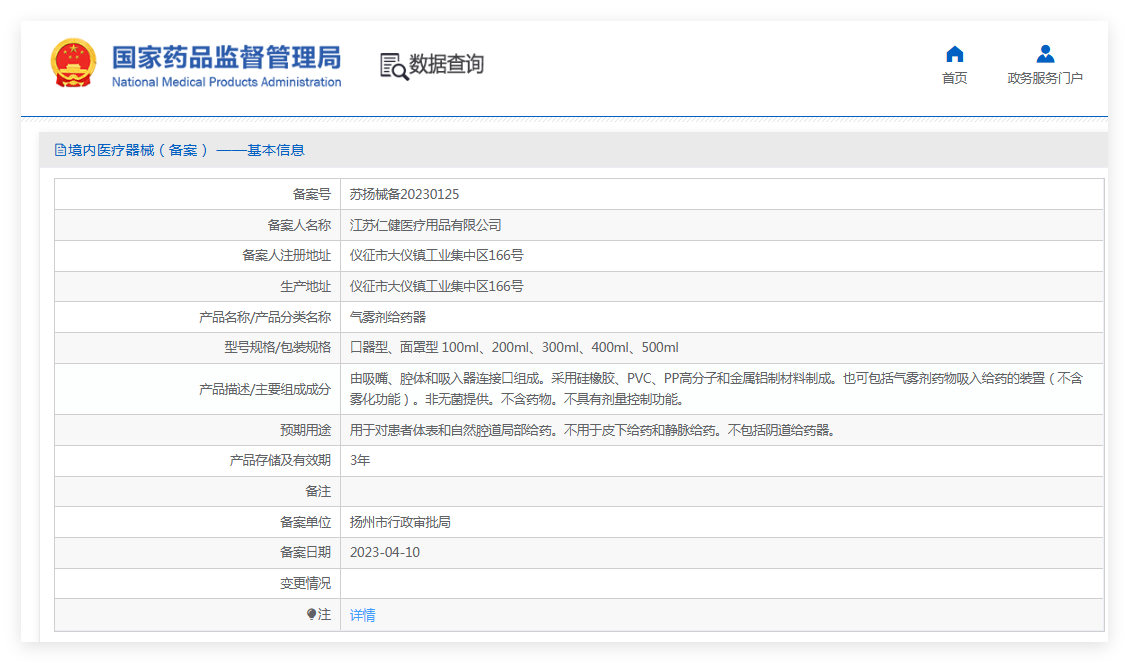1129x663 pixels.
Task: Click the 政务服务门户 text link
Action: 1045,78
